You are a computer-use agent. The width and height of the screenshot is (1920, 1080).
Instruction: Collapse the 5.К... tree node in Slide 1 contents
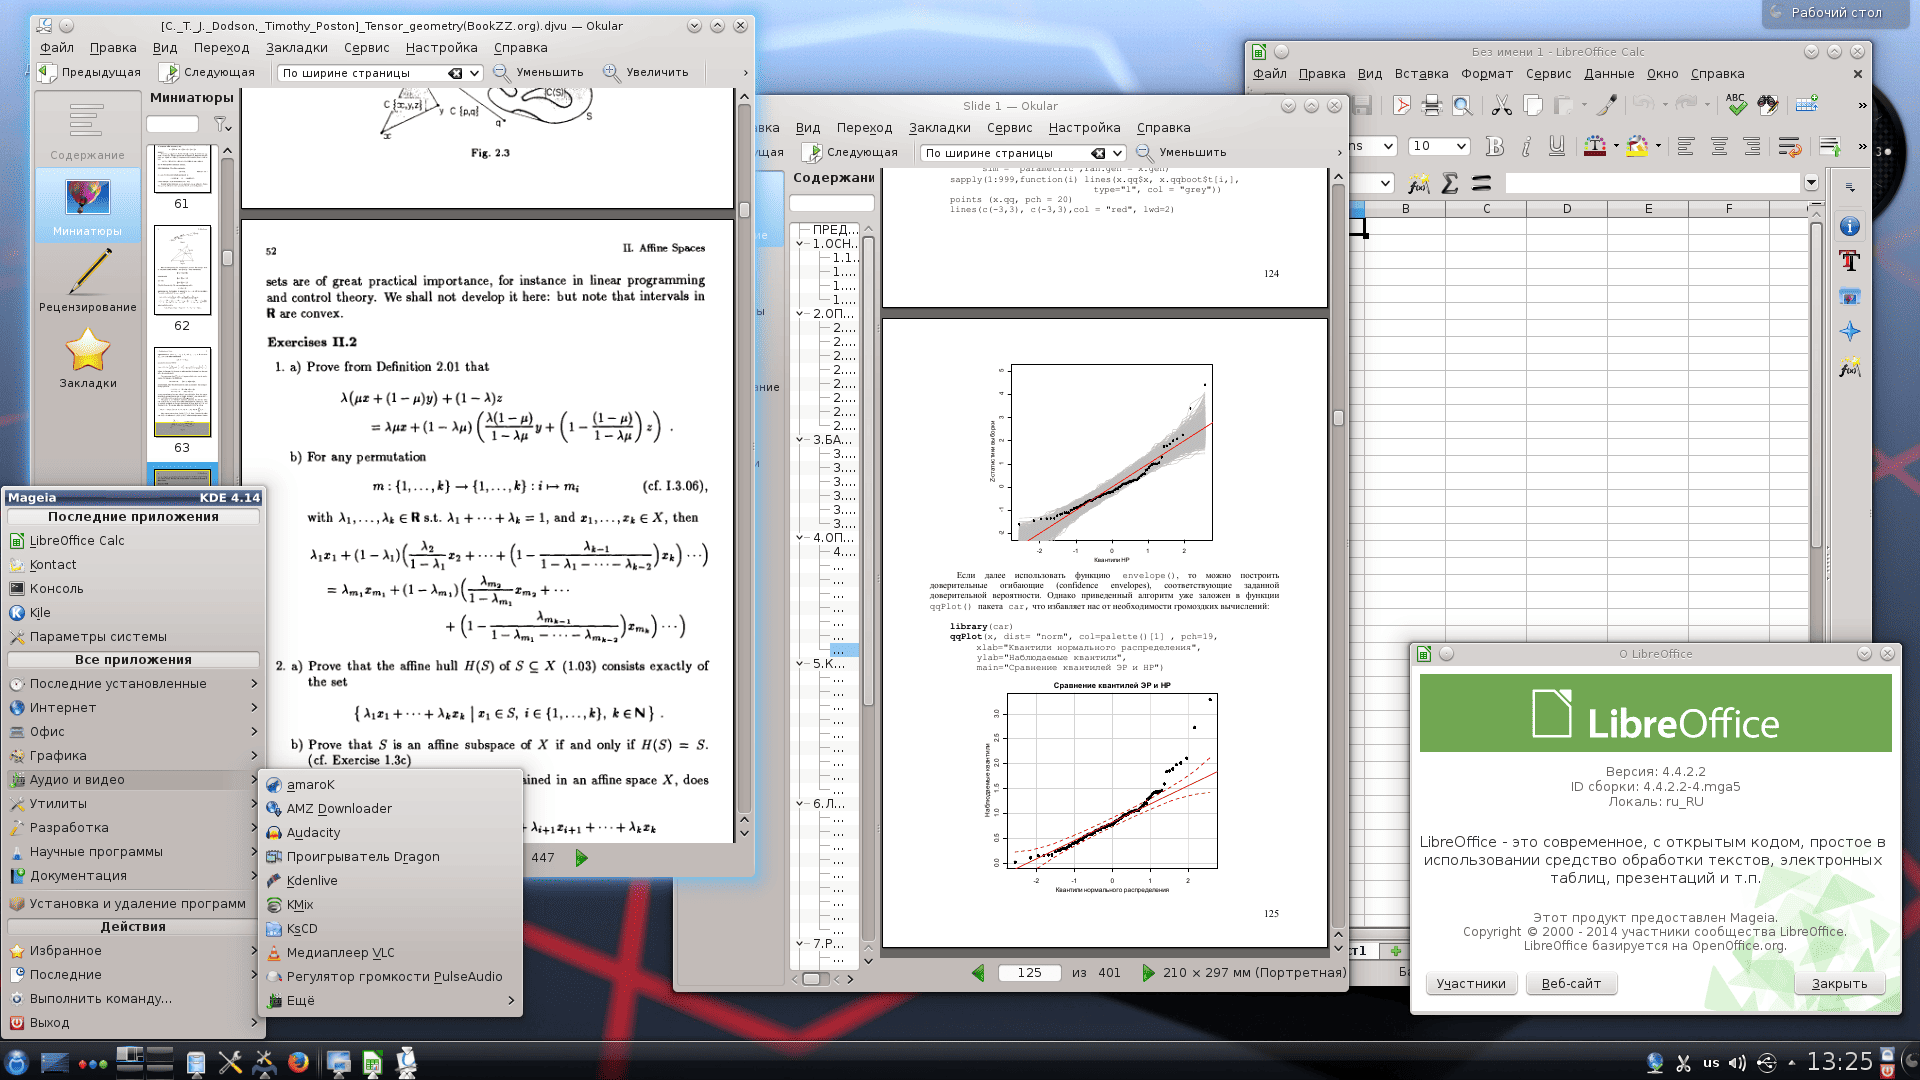800,663
